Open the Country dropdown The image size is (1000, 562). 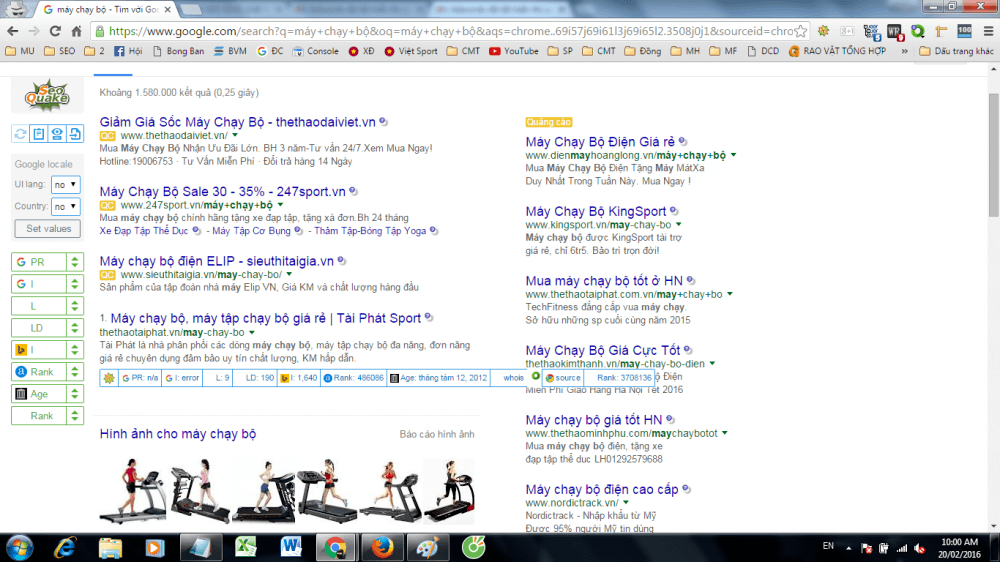tap(66, 206)
